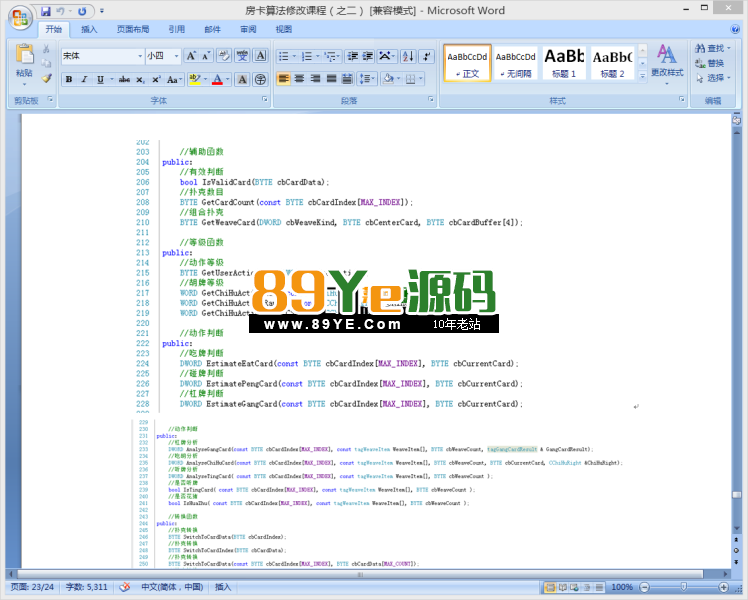Viewport: 748px width, 600px height.
Task: Open the font dialog launcher in 字体 group
Action: coord(265,99)
